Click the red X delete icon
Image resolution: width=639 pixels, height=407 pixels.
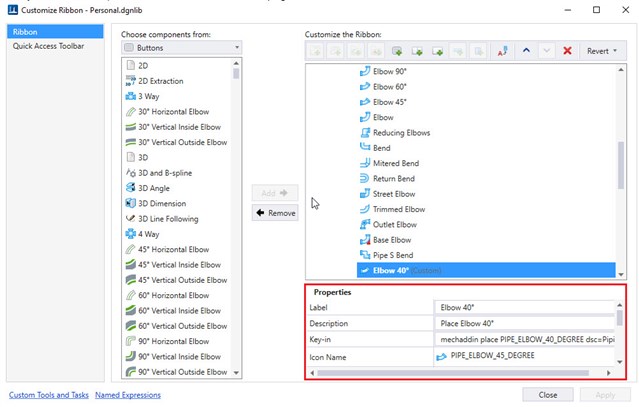click(567, 51)
